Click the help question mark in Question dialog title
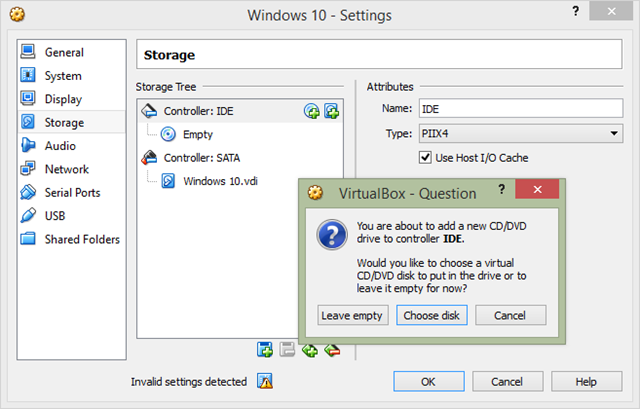Viewport: 640px width, 409px height. (x=502, y=189)
